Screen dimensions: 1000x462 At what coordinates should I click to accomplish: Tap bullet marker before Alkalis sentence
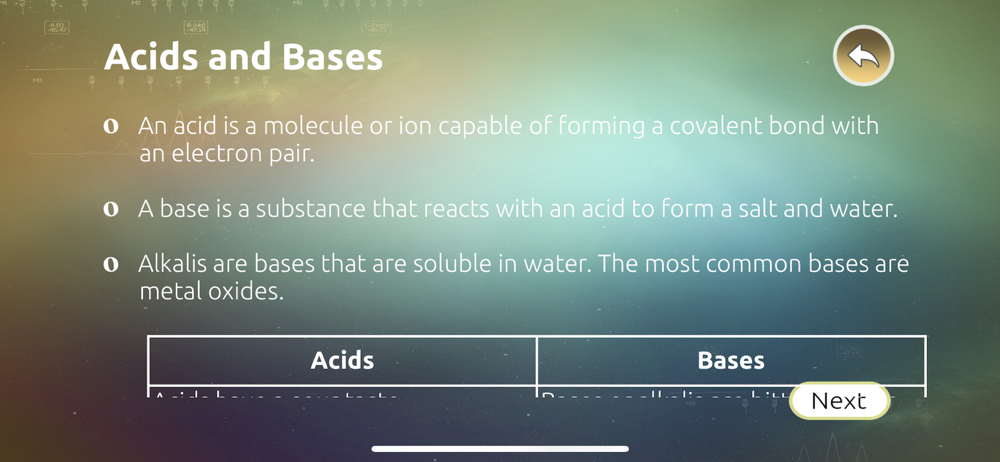(111, 265)
